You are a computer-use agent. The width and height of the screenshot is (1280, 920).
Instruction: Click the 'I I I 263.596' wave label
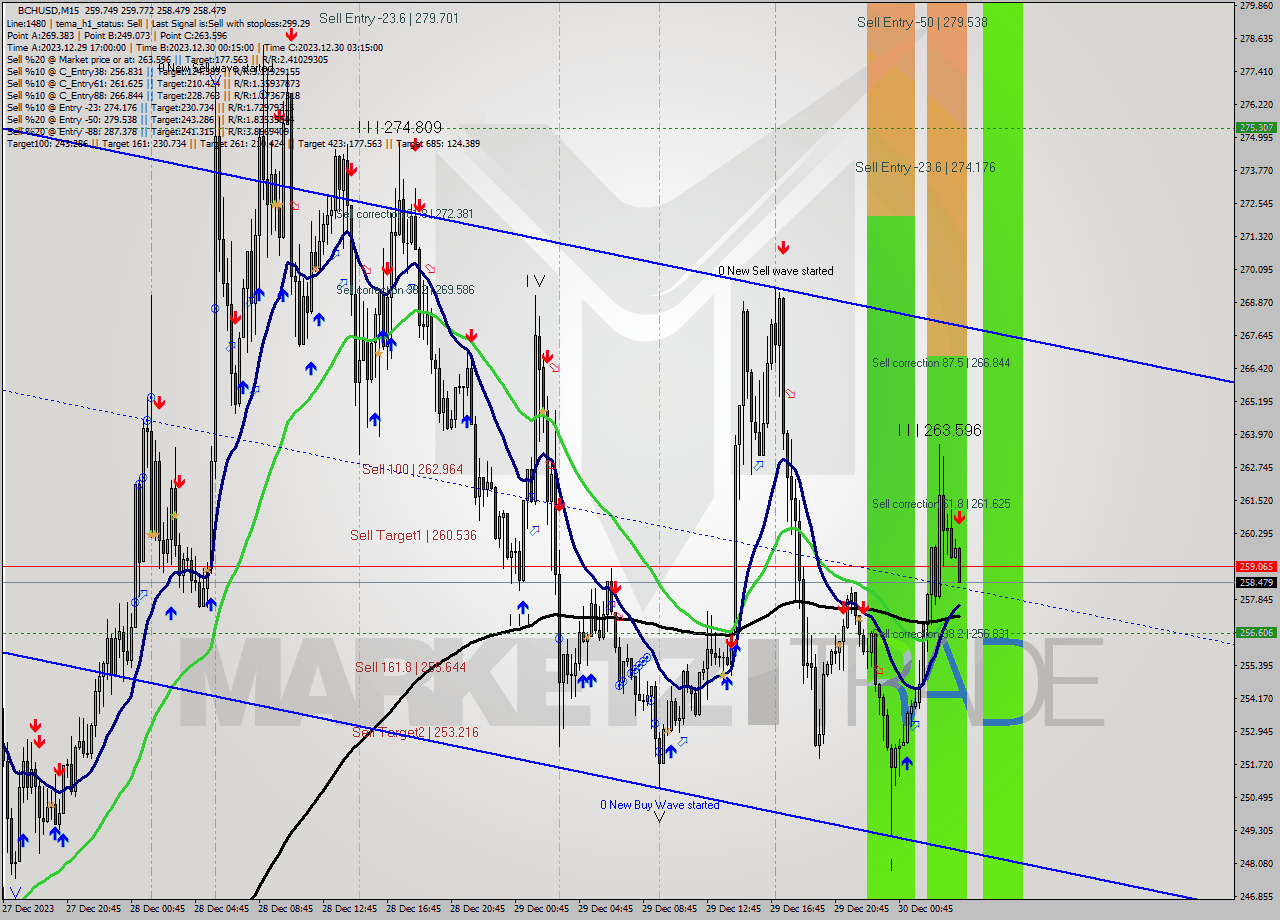click(939, 430)
